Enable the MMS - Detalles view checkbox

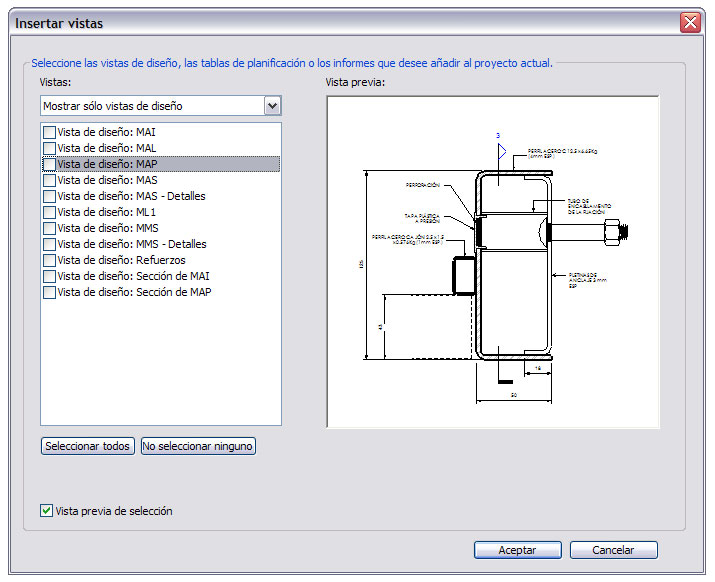point(49,244)
